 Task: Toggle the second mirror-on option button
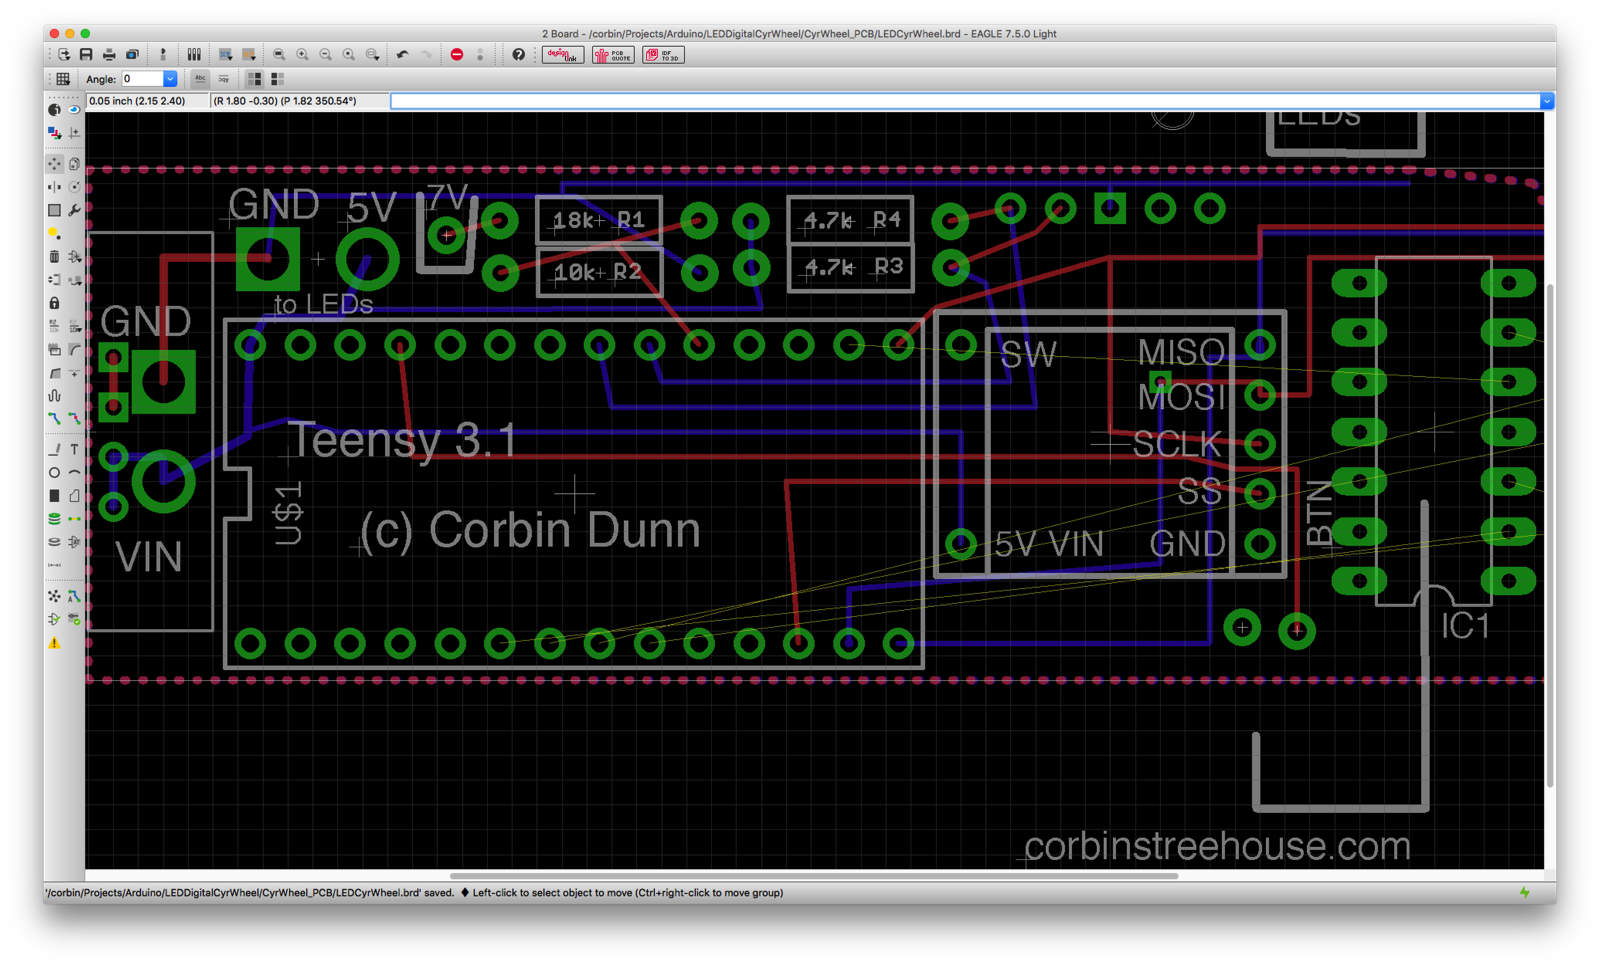click(x=277, y=79)
